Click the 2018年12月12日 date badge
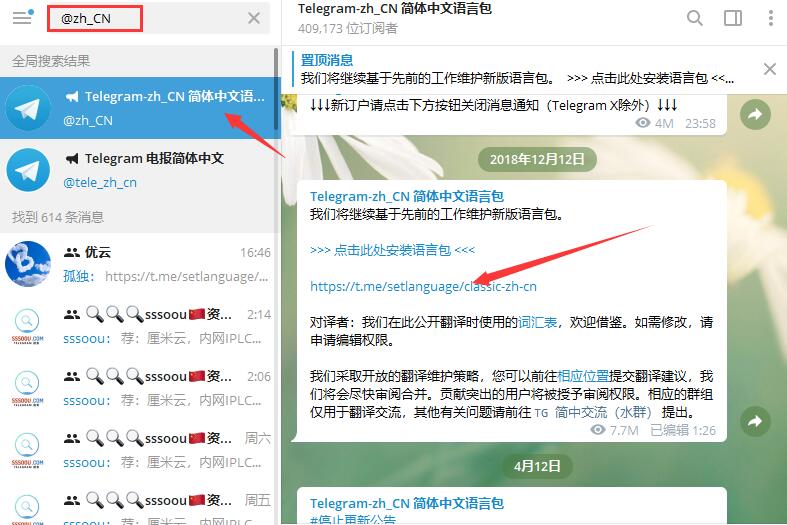The image size is (787, 525). 537,160
